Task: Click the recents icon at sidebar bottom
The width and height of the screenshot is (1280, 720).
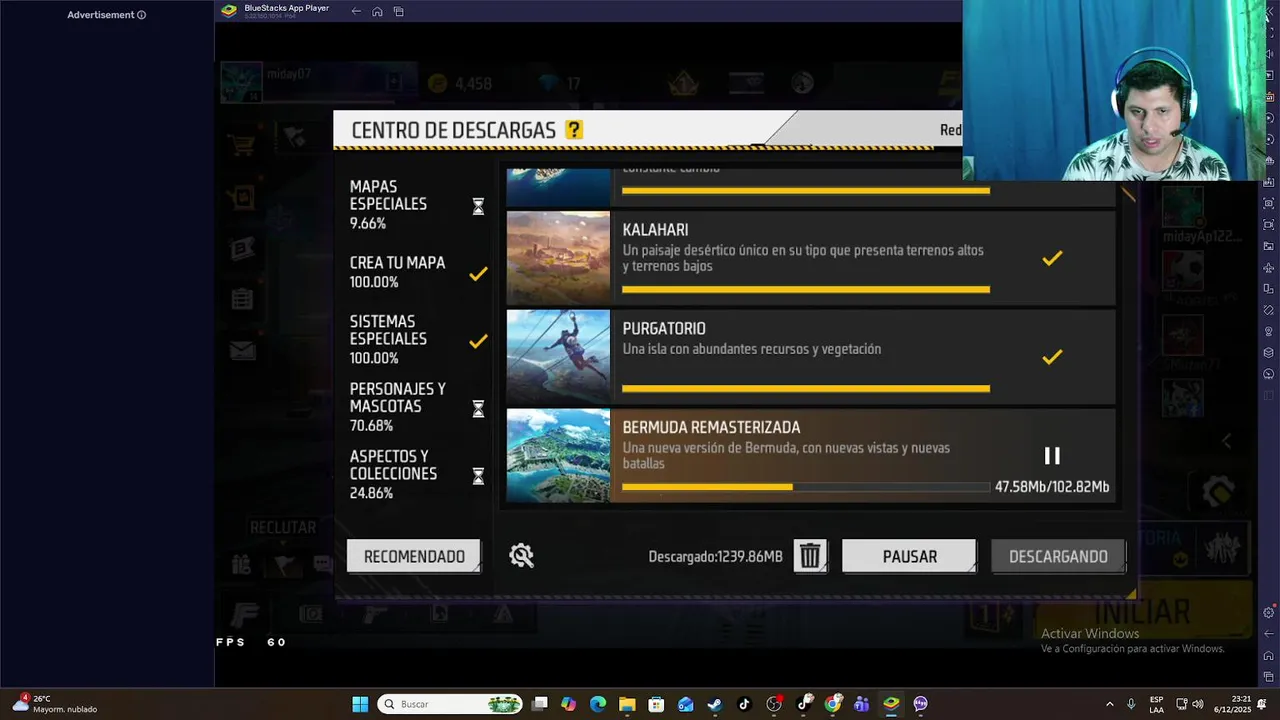Action: 1269,677
